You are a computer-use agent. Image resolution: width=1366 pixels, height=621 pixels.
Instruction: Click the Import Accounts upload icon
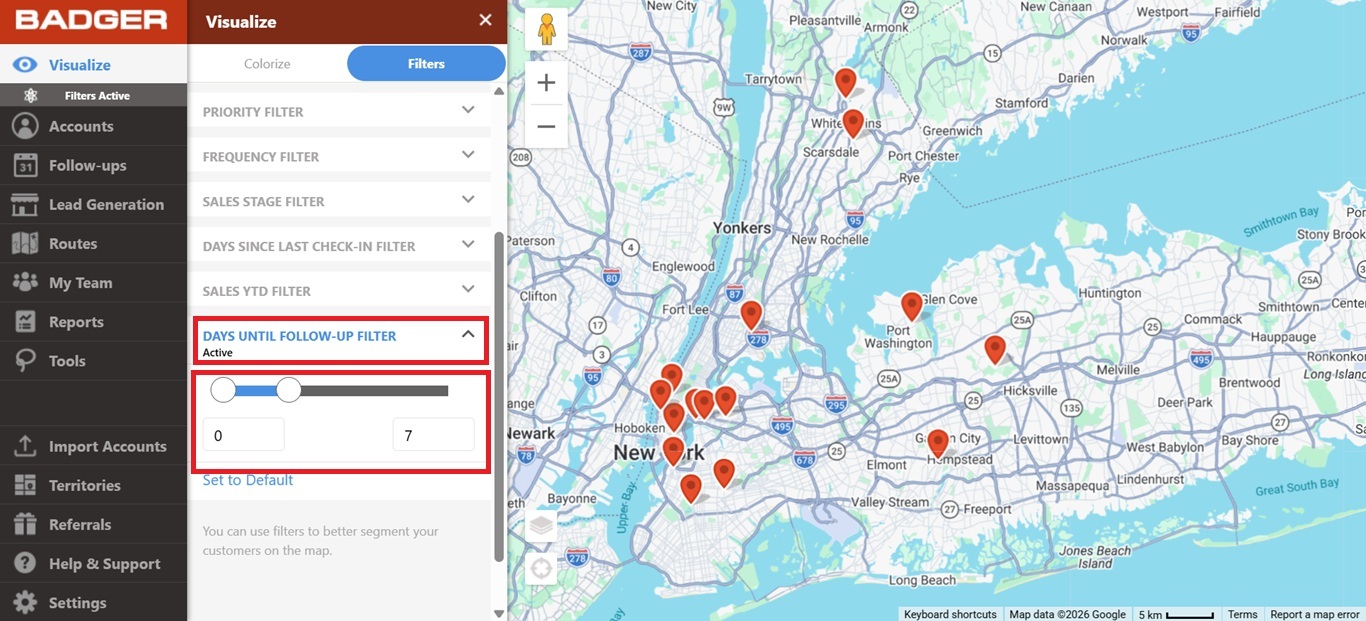click(x=25, y=446)
